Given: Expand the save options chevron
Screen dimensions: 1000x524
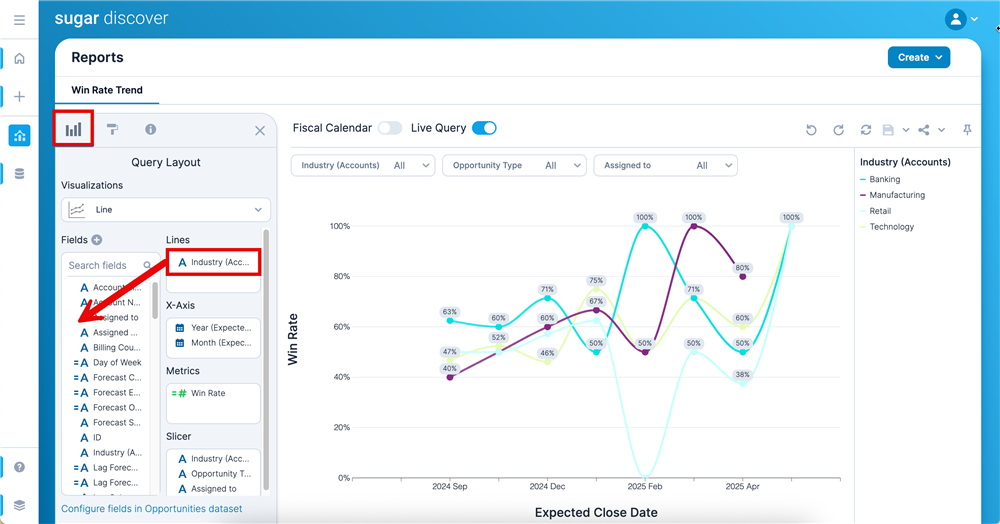Looking at the screenshot, I should [906, 130].
